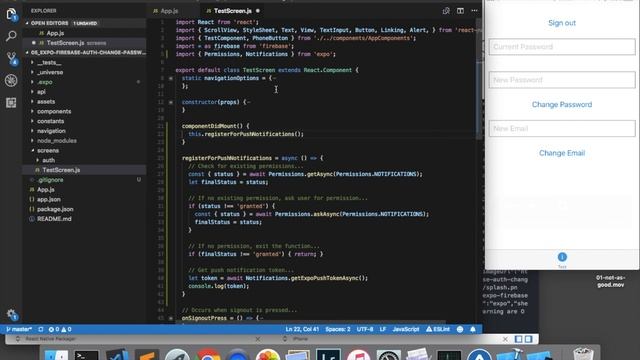640x360 pixels.
Task: Open README.md in the explorer
Action: coord(54,219)
